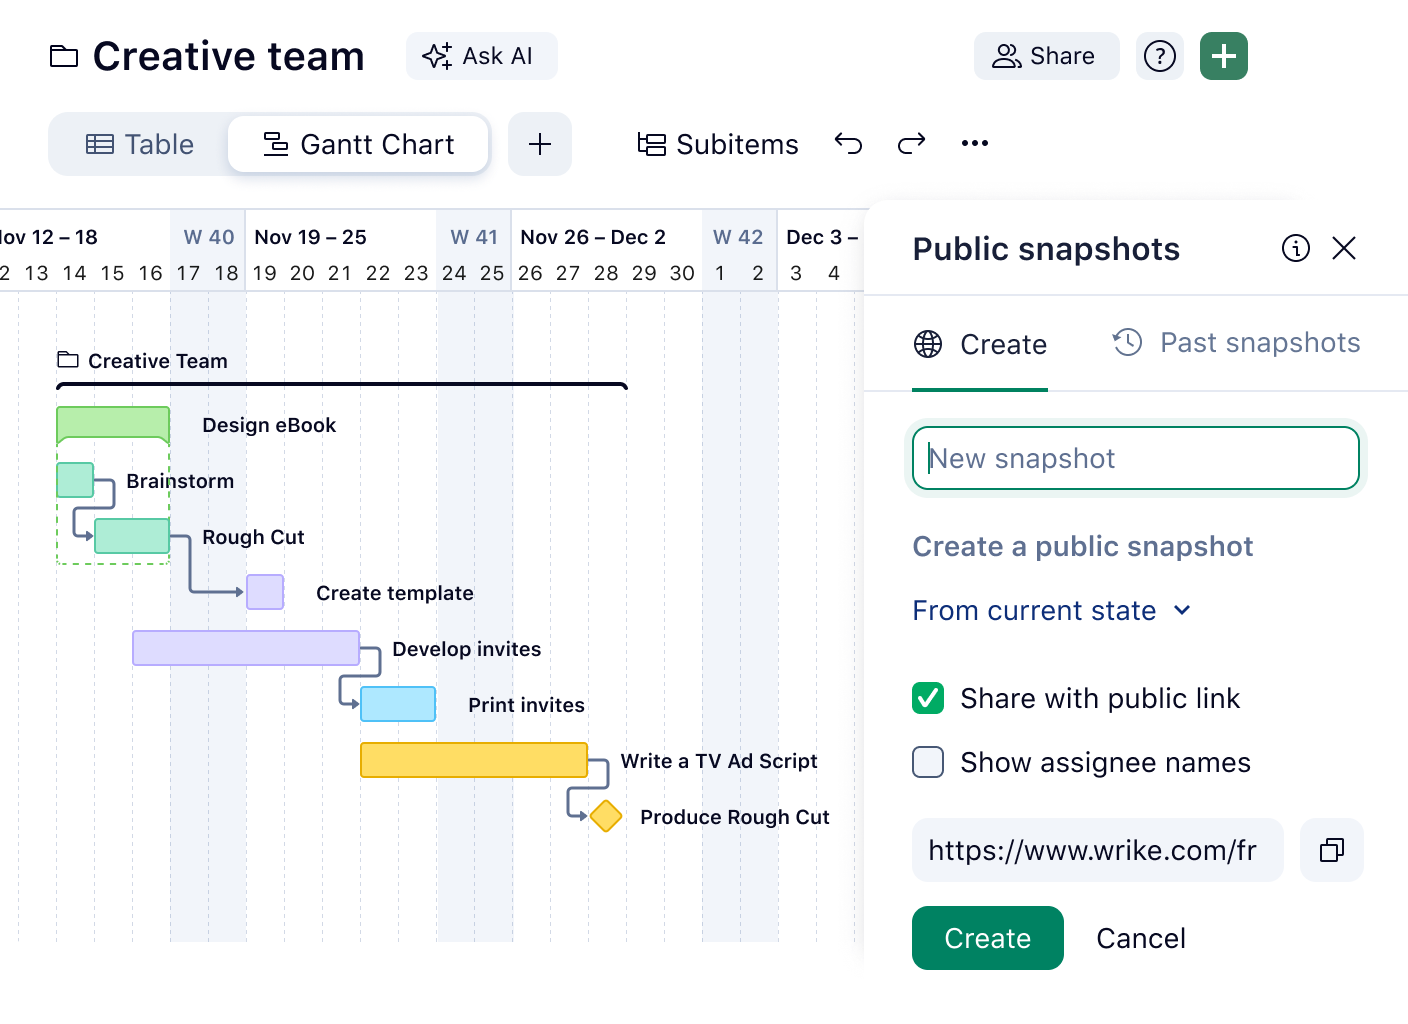Uncheck Share with public link
The image size is (1408, 1024).
[928, 698]
